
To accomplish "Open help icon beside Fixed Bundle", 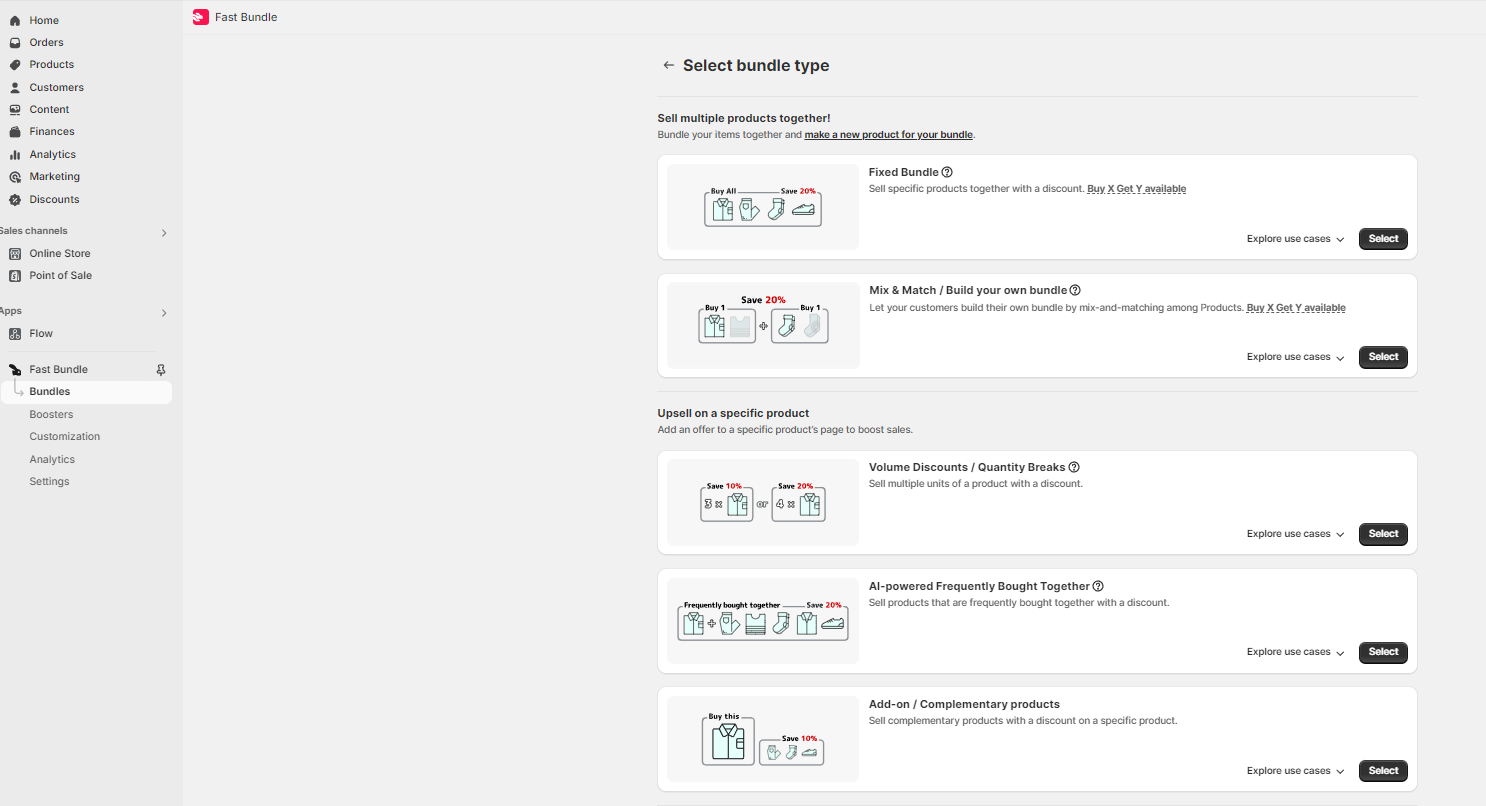I will click(947, 172).
